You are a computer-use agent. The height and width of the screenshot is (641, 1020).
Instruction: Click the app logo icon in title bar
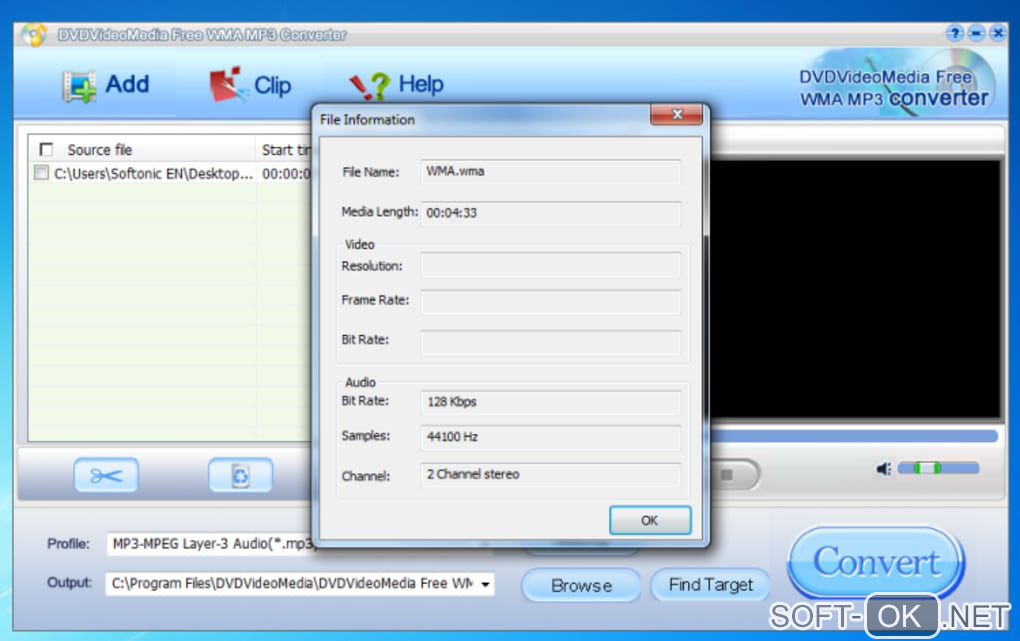coord(34,34)
